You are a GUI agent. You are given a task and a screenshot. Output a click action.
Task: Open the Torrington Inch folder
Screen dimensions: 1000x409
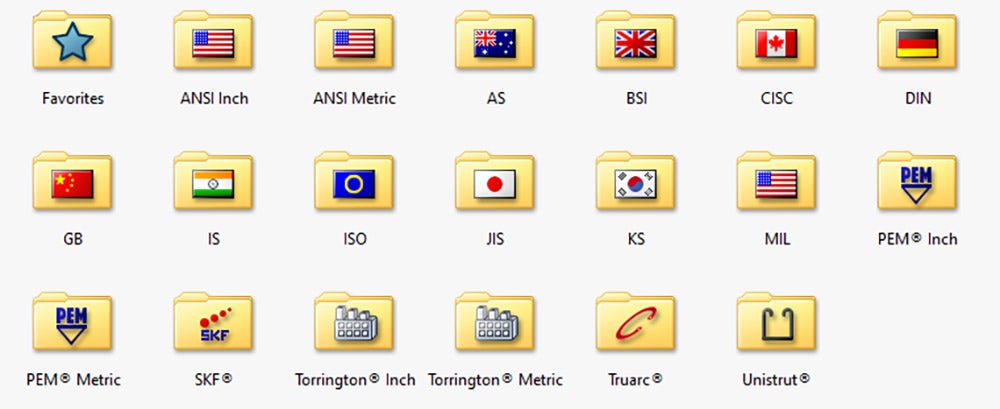(354, 324)
